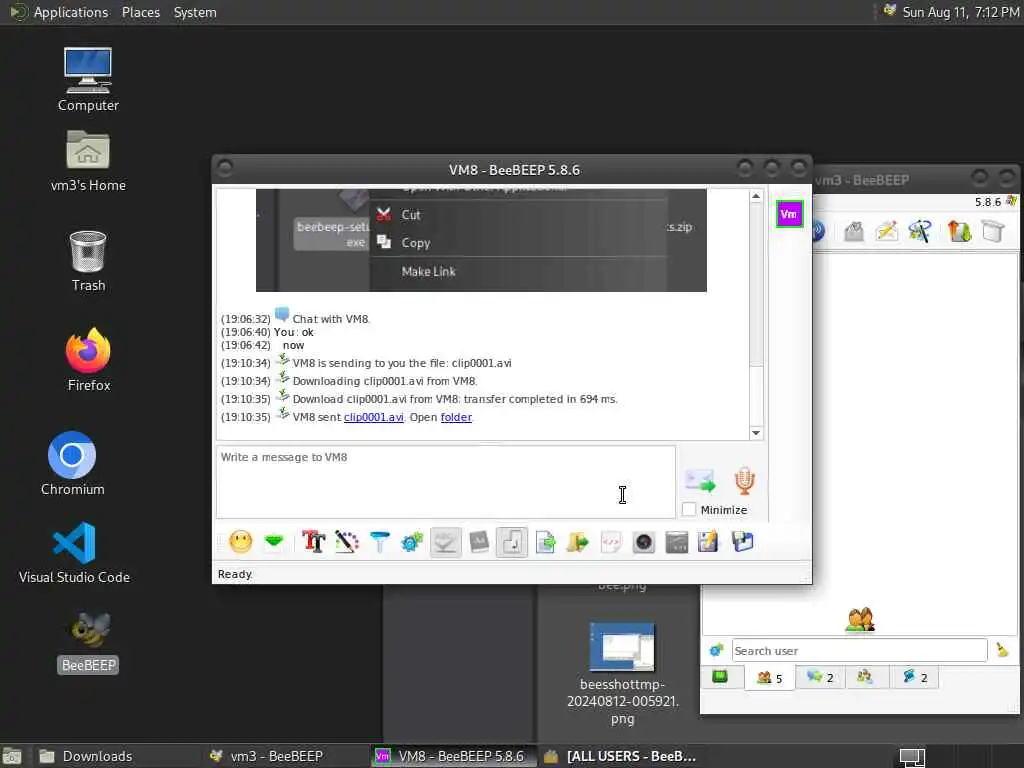Image resolution: width=1024 pixels, height=768 pixels.
Task: Click the green emoticon dropdown arrow
Action: pos(274,541)
